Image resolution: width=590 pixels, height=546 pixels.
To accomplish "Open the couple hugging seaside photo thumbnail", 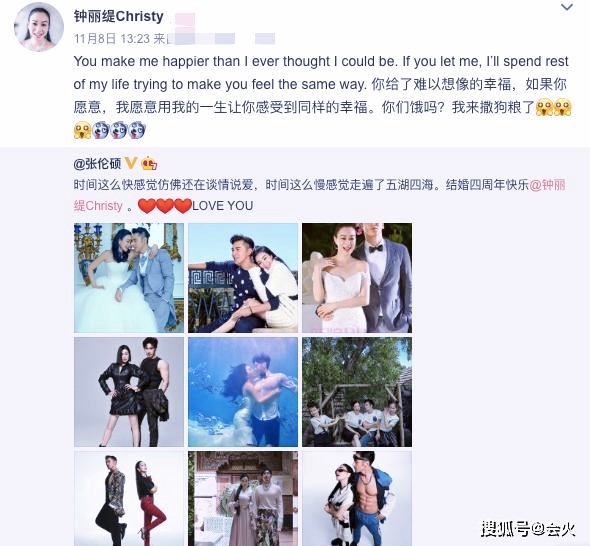I will [x=243, y=278].
